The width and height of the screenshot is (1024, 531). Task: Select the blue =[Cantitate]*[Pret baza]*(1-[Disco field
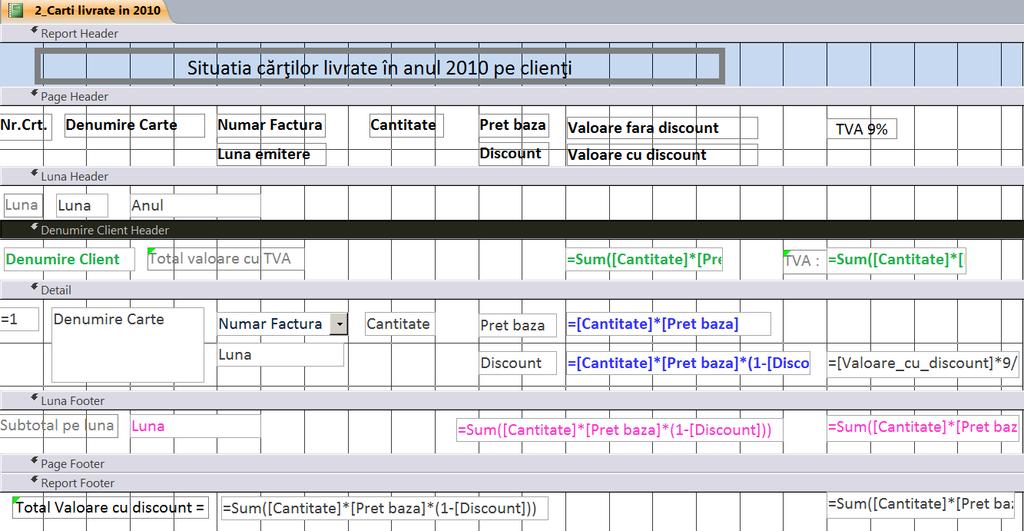(688, 363)
